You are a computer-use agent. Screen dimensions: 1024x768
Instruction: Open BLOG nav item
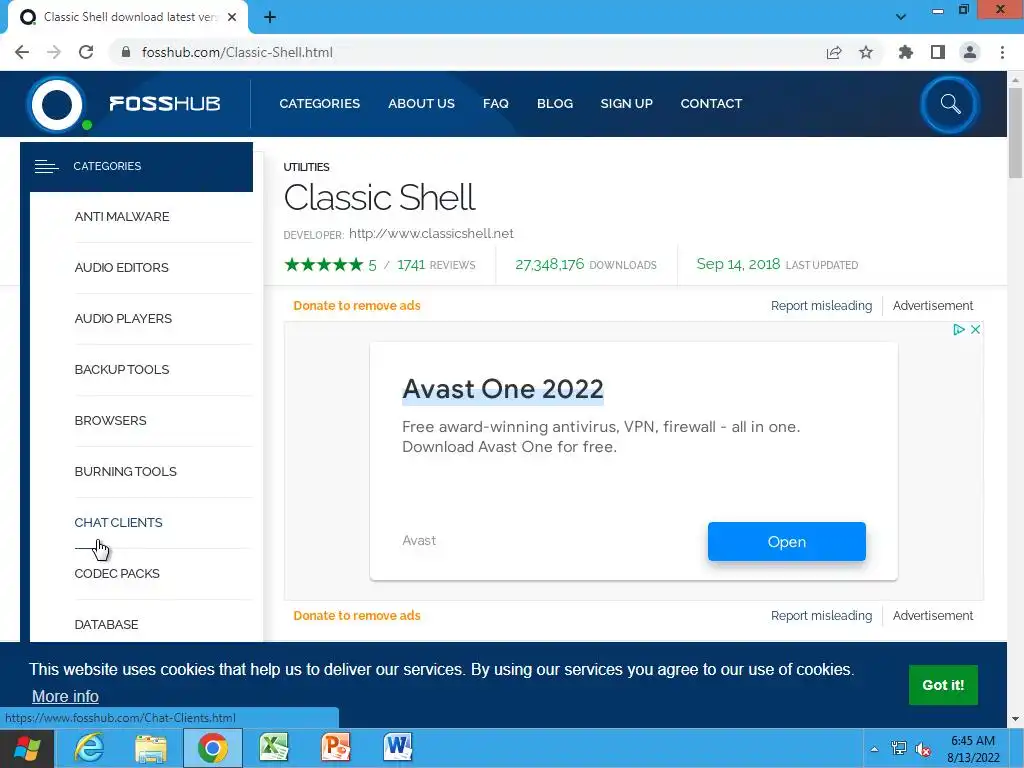coord(555,104)
